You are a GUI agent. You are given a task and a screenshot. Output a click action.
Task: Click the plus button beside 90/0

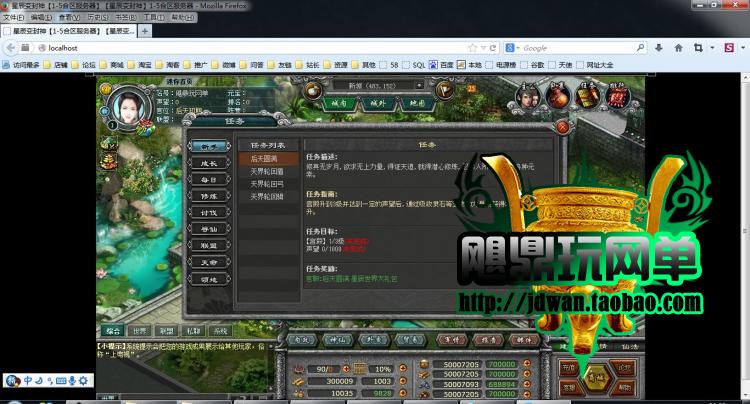(x=346, y=369)
